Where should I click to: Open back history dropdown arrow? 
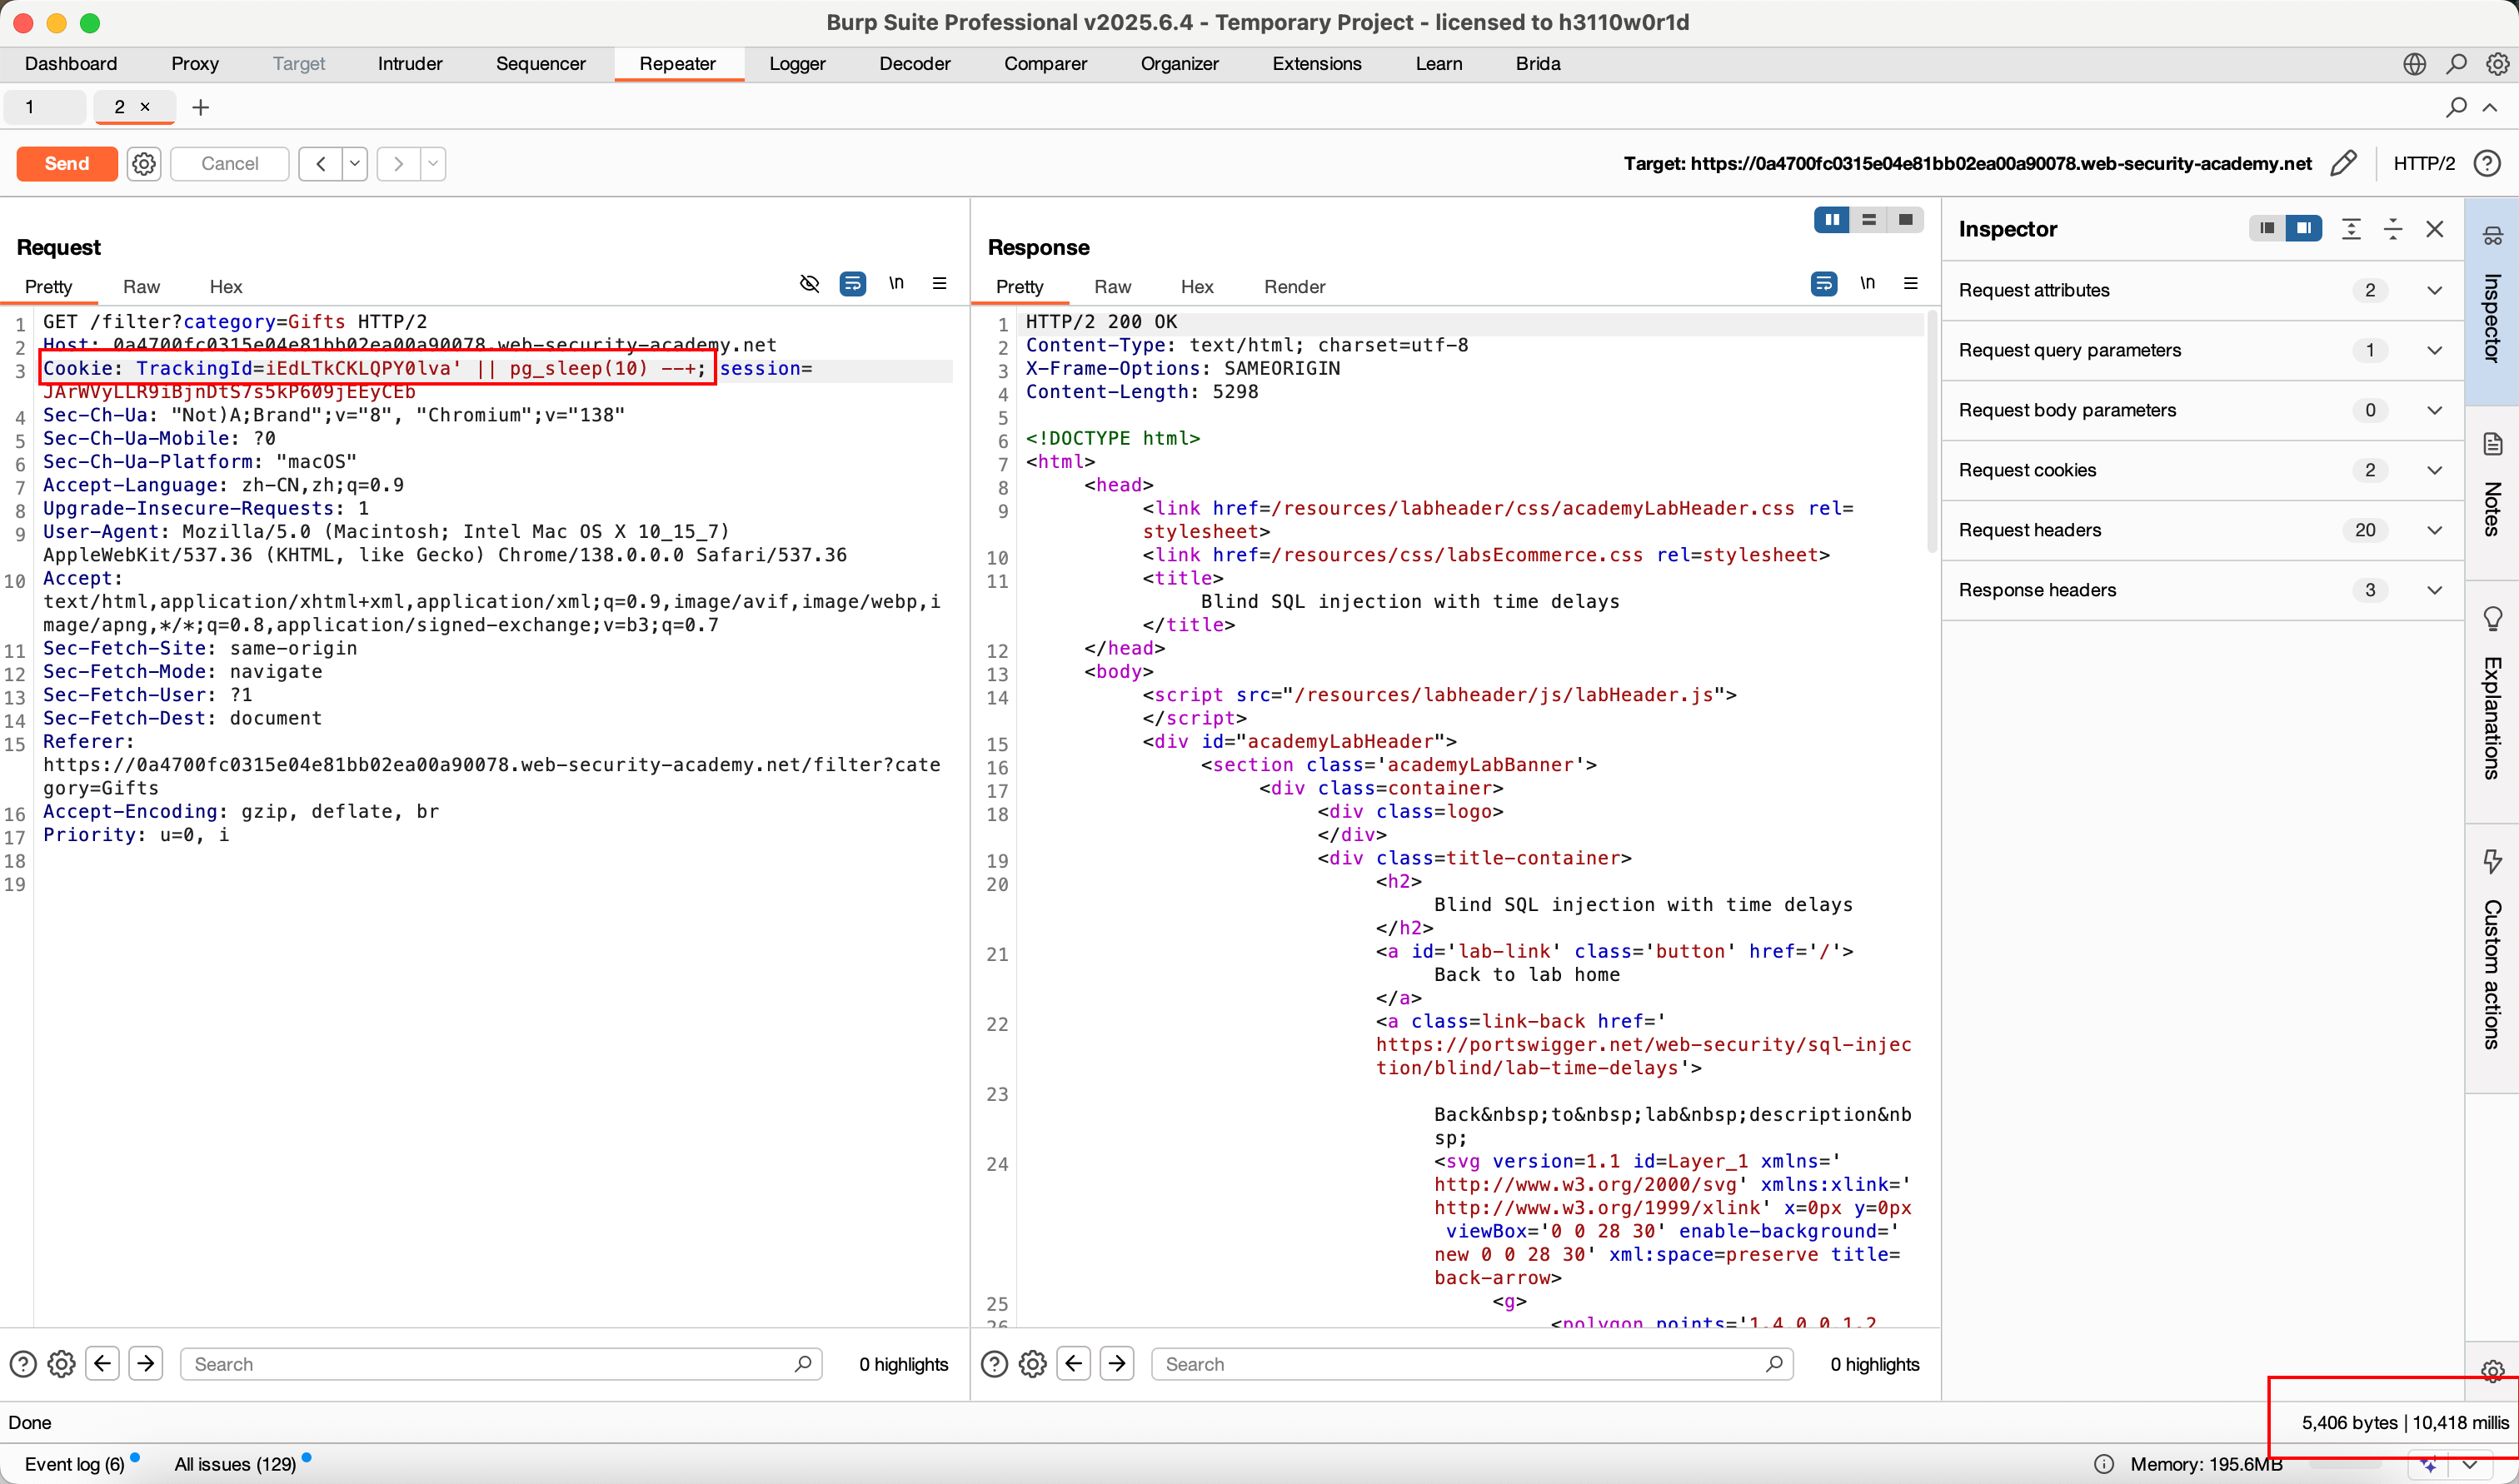pos(355,163)
